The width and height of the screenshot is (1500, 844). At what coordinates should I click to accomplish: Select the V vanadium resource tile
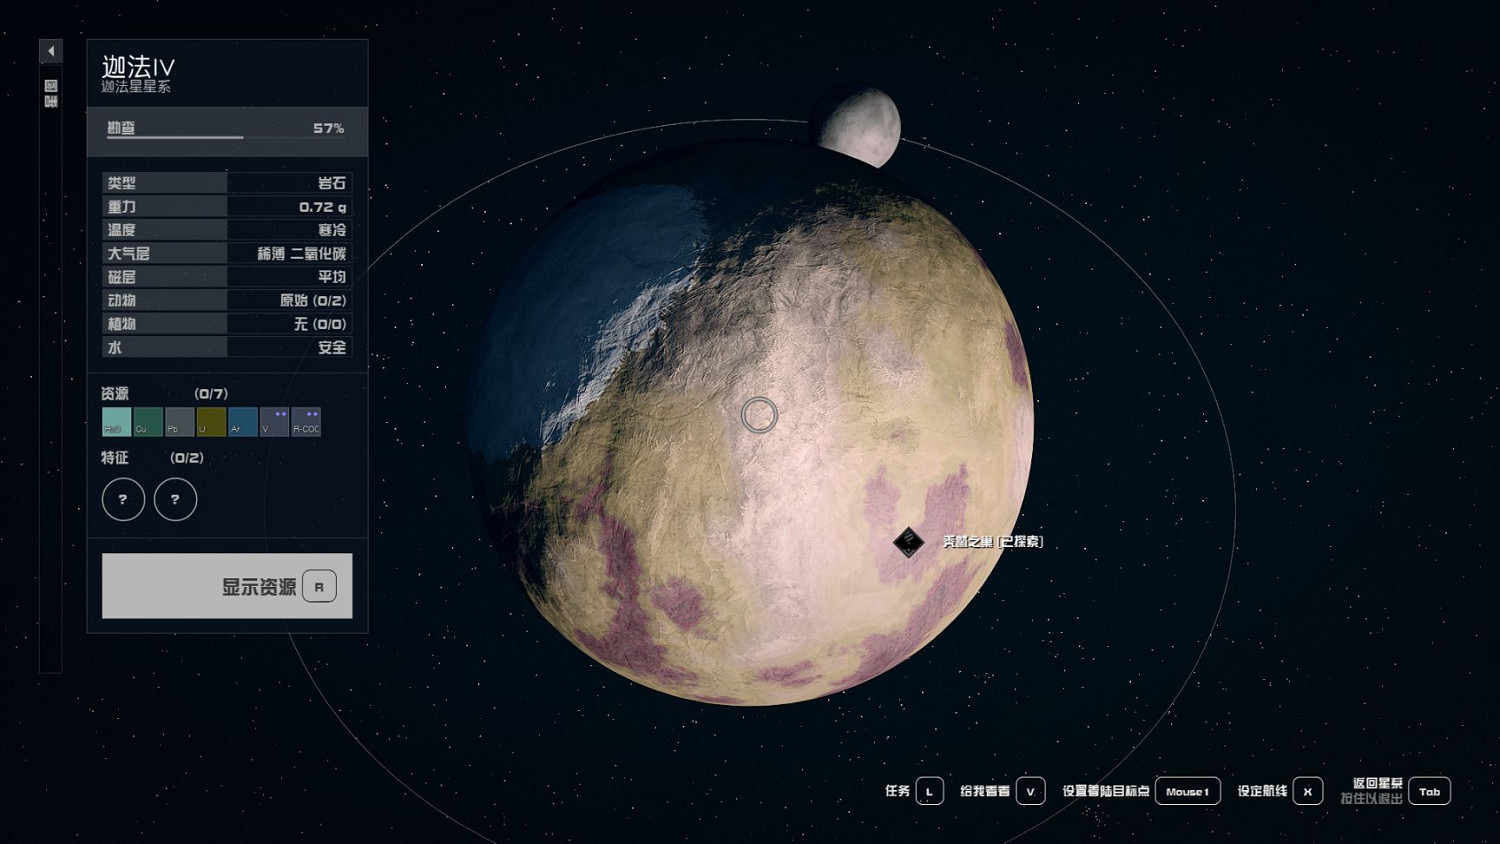pyautogui.click(x=274, y=422)
